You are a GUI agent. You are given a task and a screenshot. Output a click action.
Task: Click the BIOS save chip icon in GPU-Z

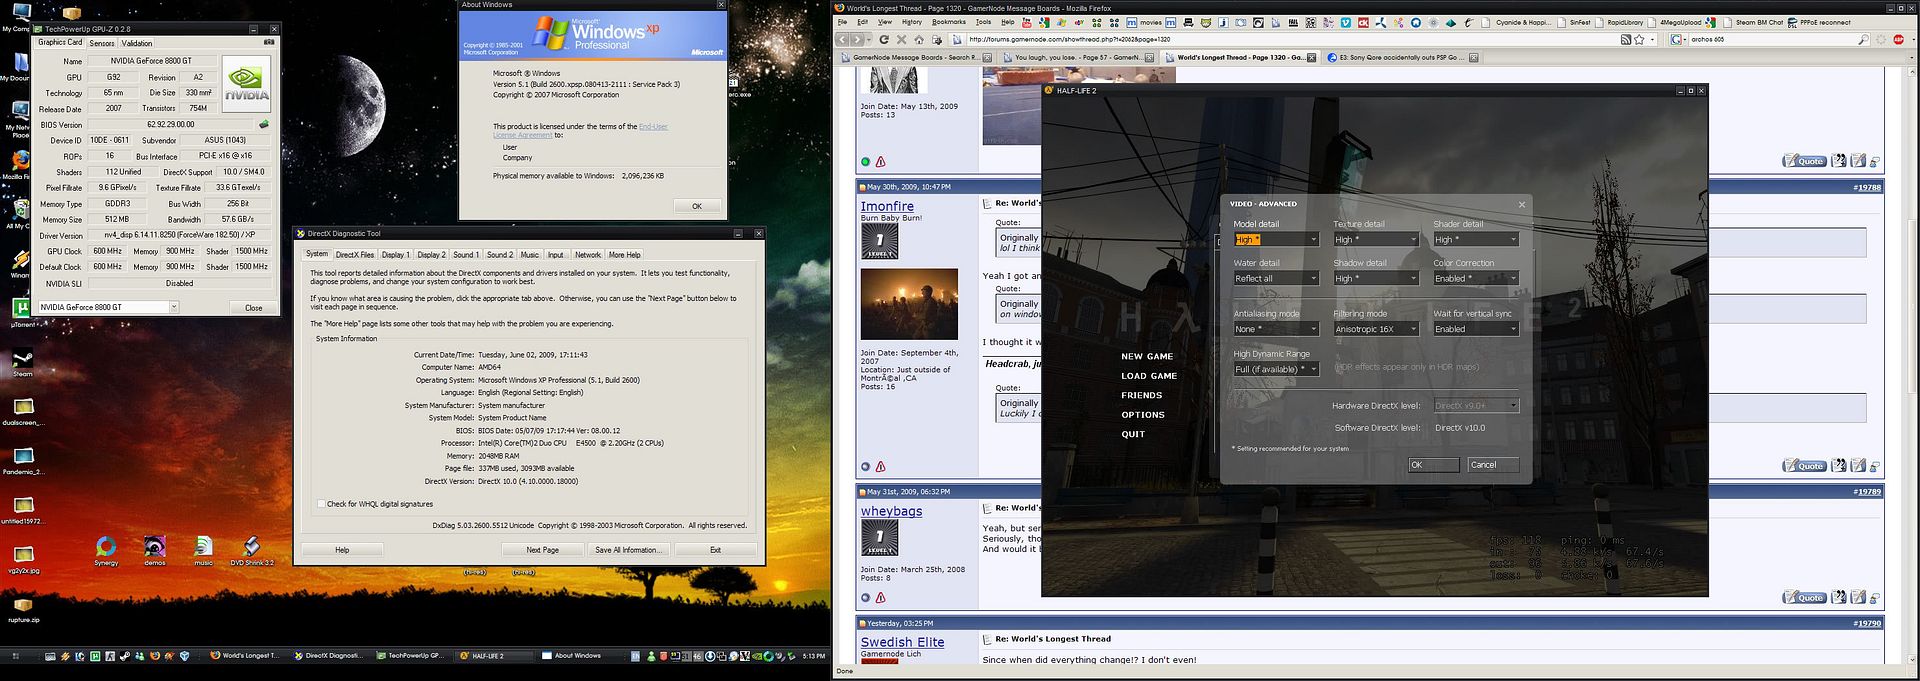(264, 125)
